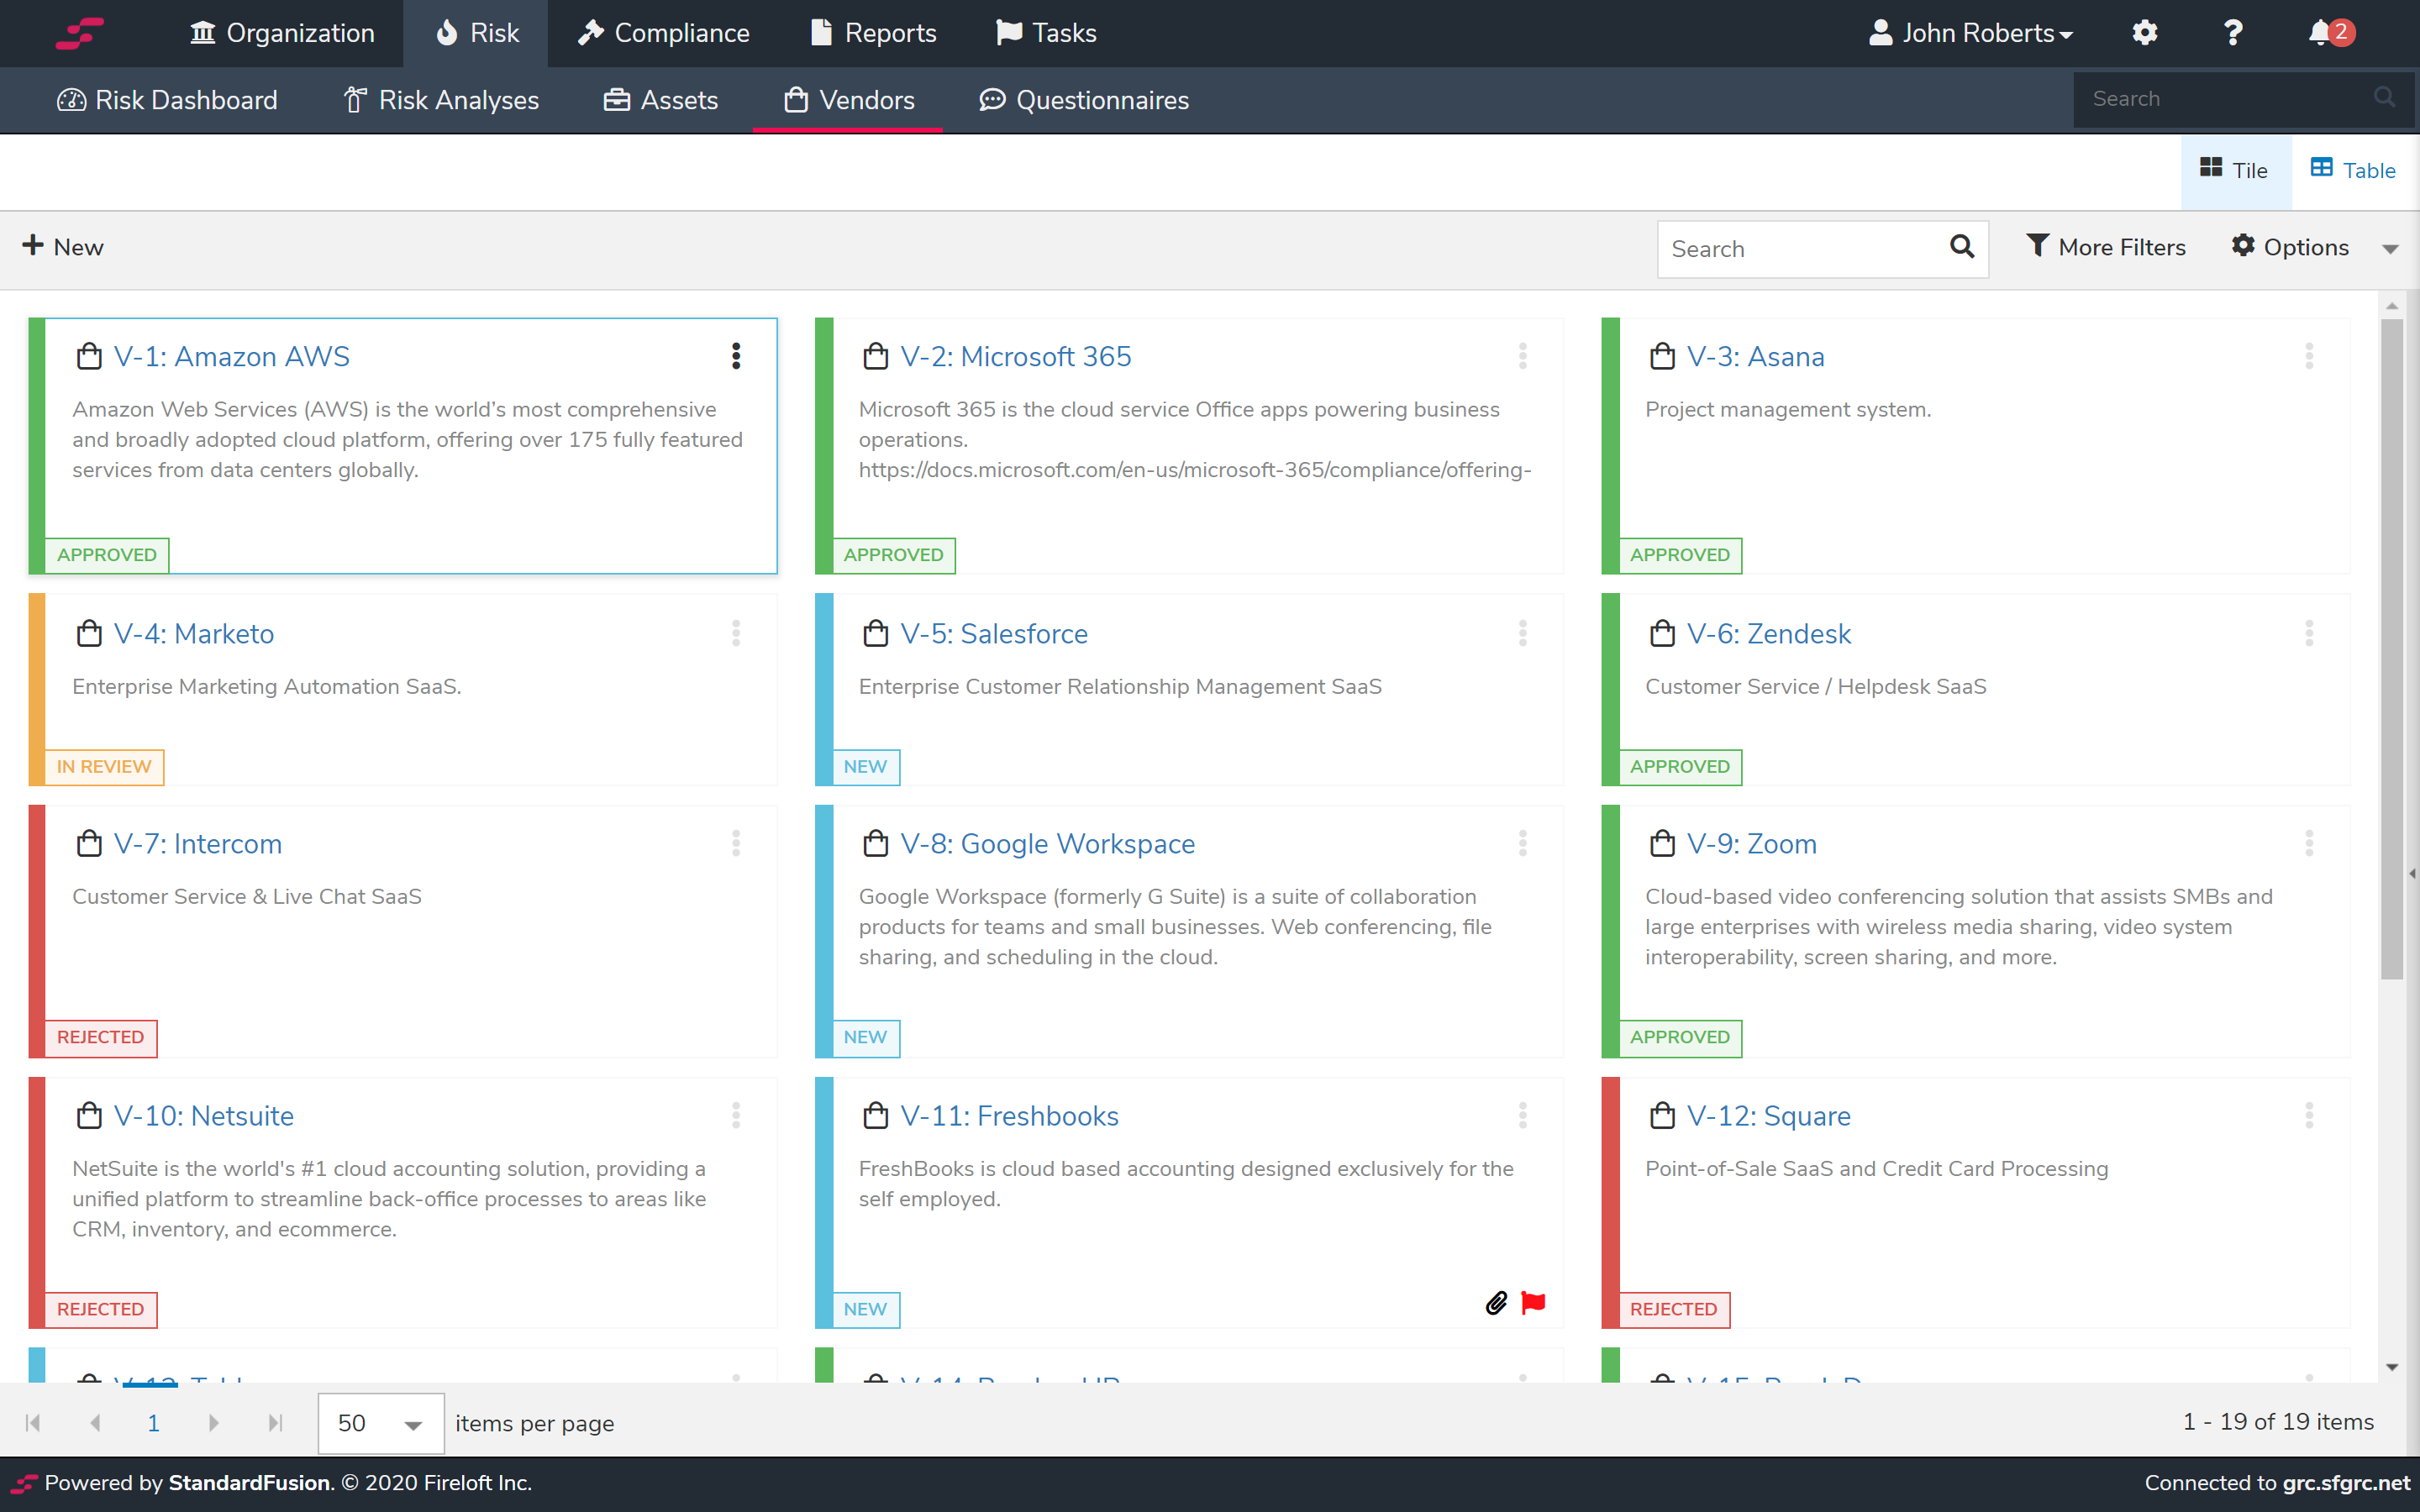2420x1512 pixels.
Task: Click the vertical scrollbar of the vendor list
Action: [x=2391, y=650]
